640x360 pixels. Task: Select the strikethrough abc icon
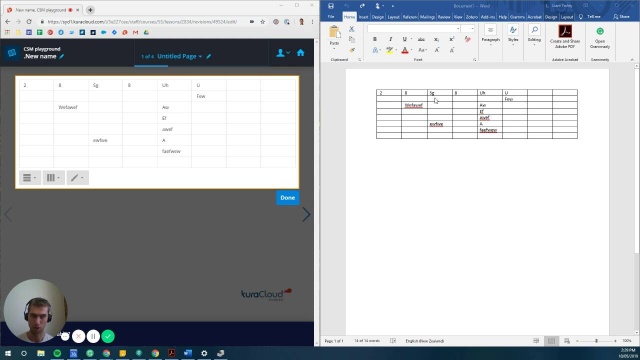pyautogui.click(x=421, y=39)
